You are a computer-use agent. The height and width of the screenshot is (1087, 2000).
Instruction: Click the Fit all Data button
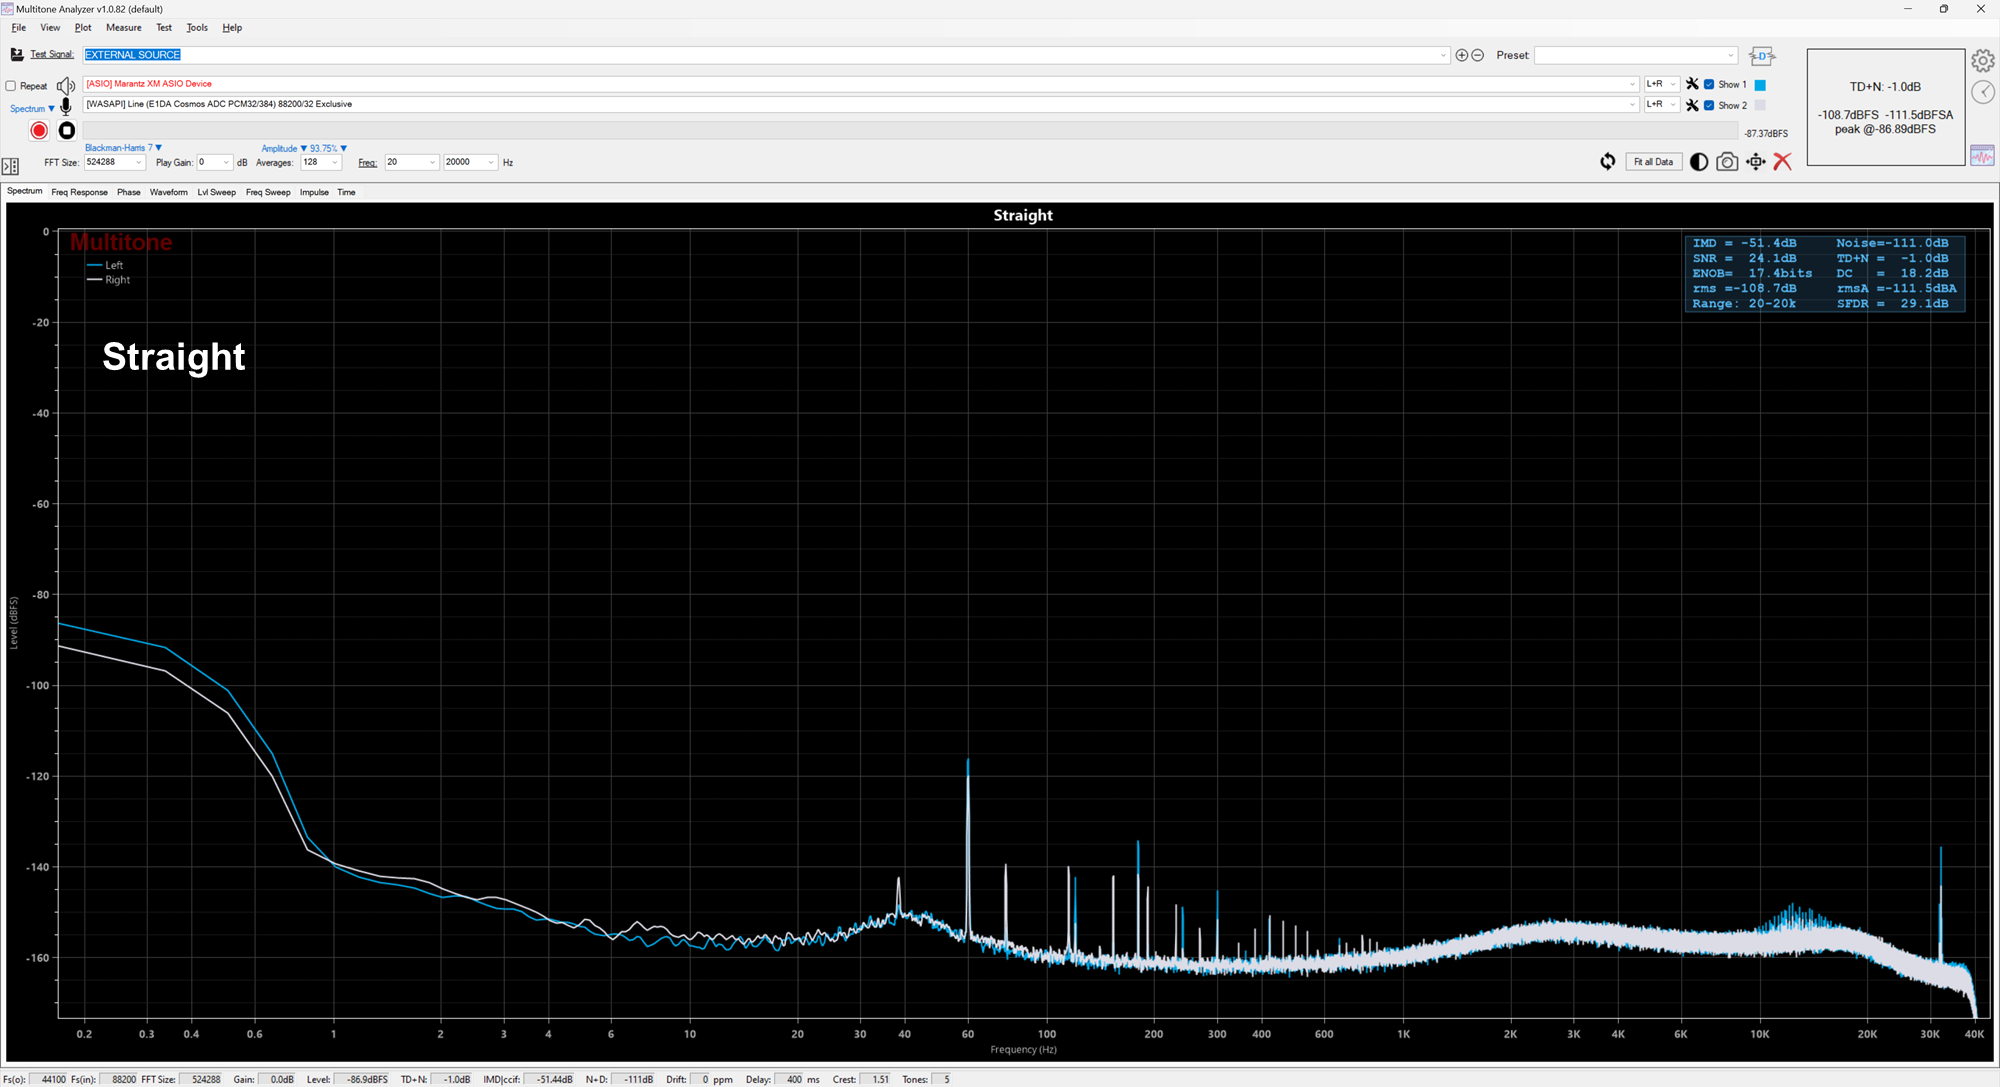(x=1653, y=162)
